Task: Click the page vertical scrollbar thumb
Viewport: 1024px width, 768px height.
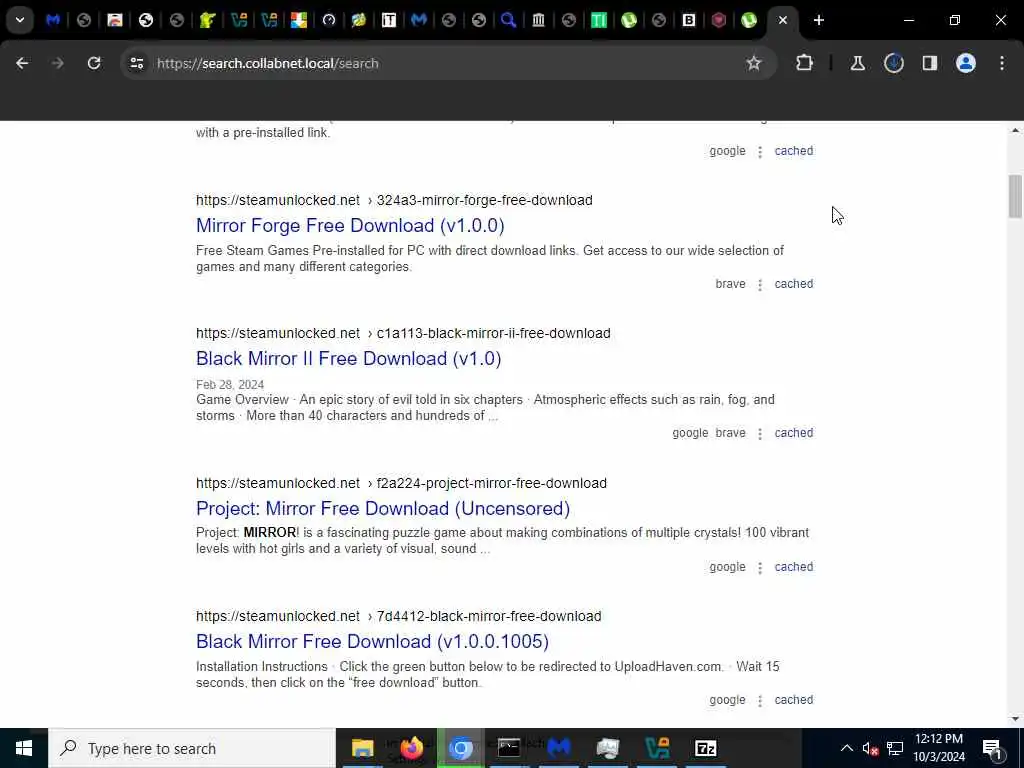Action: coord(1015,196)
